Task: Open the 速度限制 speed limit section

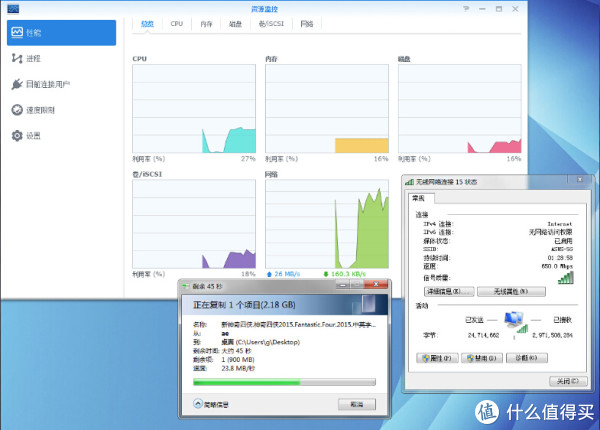Action: click(40, 110)
